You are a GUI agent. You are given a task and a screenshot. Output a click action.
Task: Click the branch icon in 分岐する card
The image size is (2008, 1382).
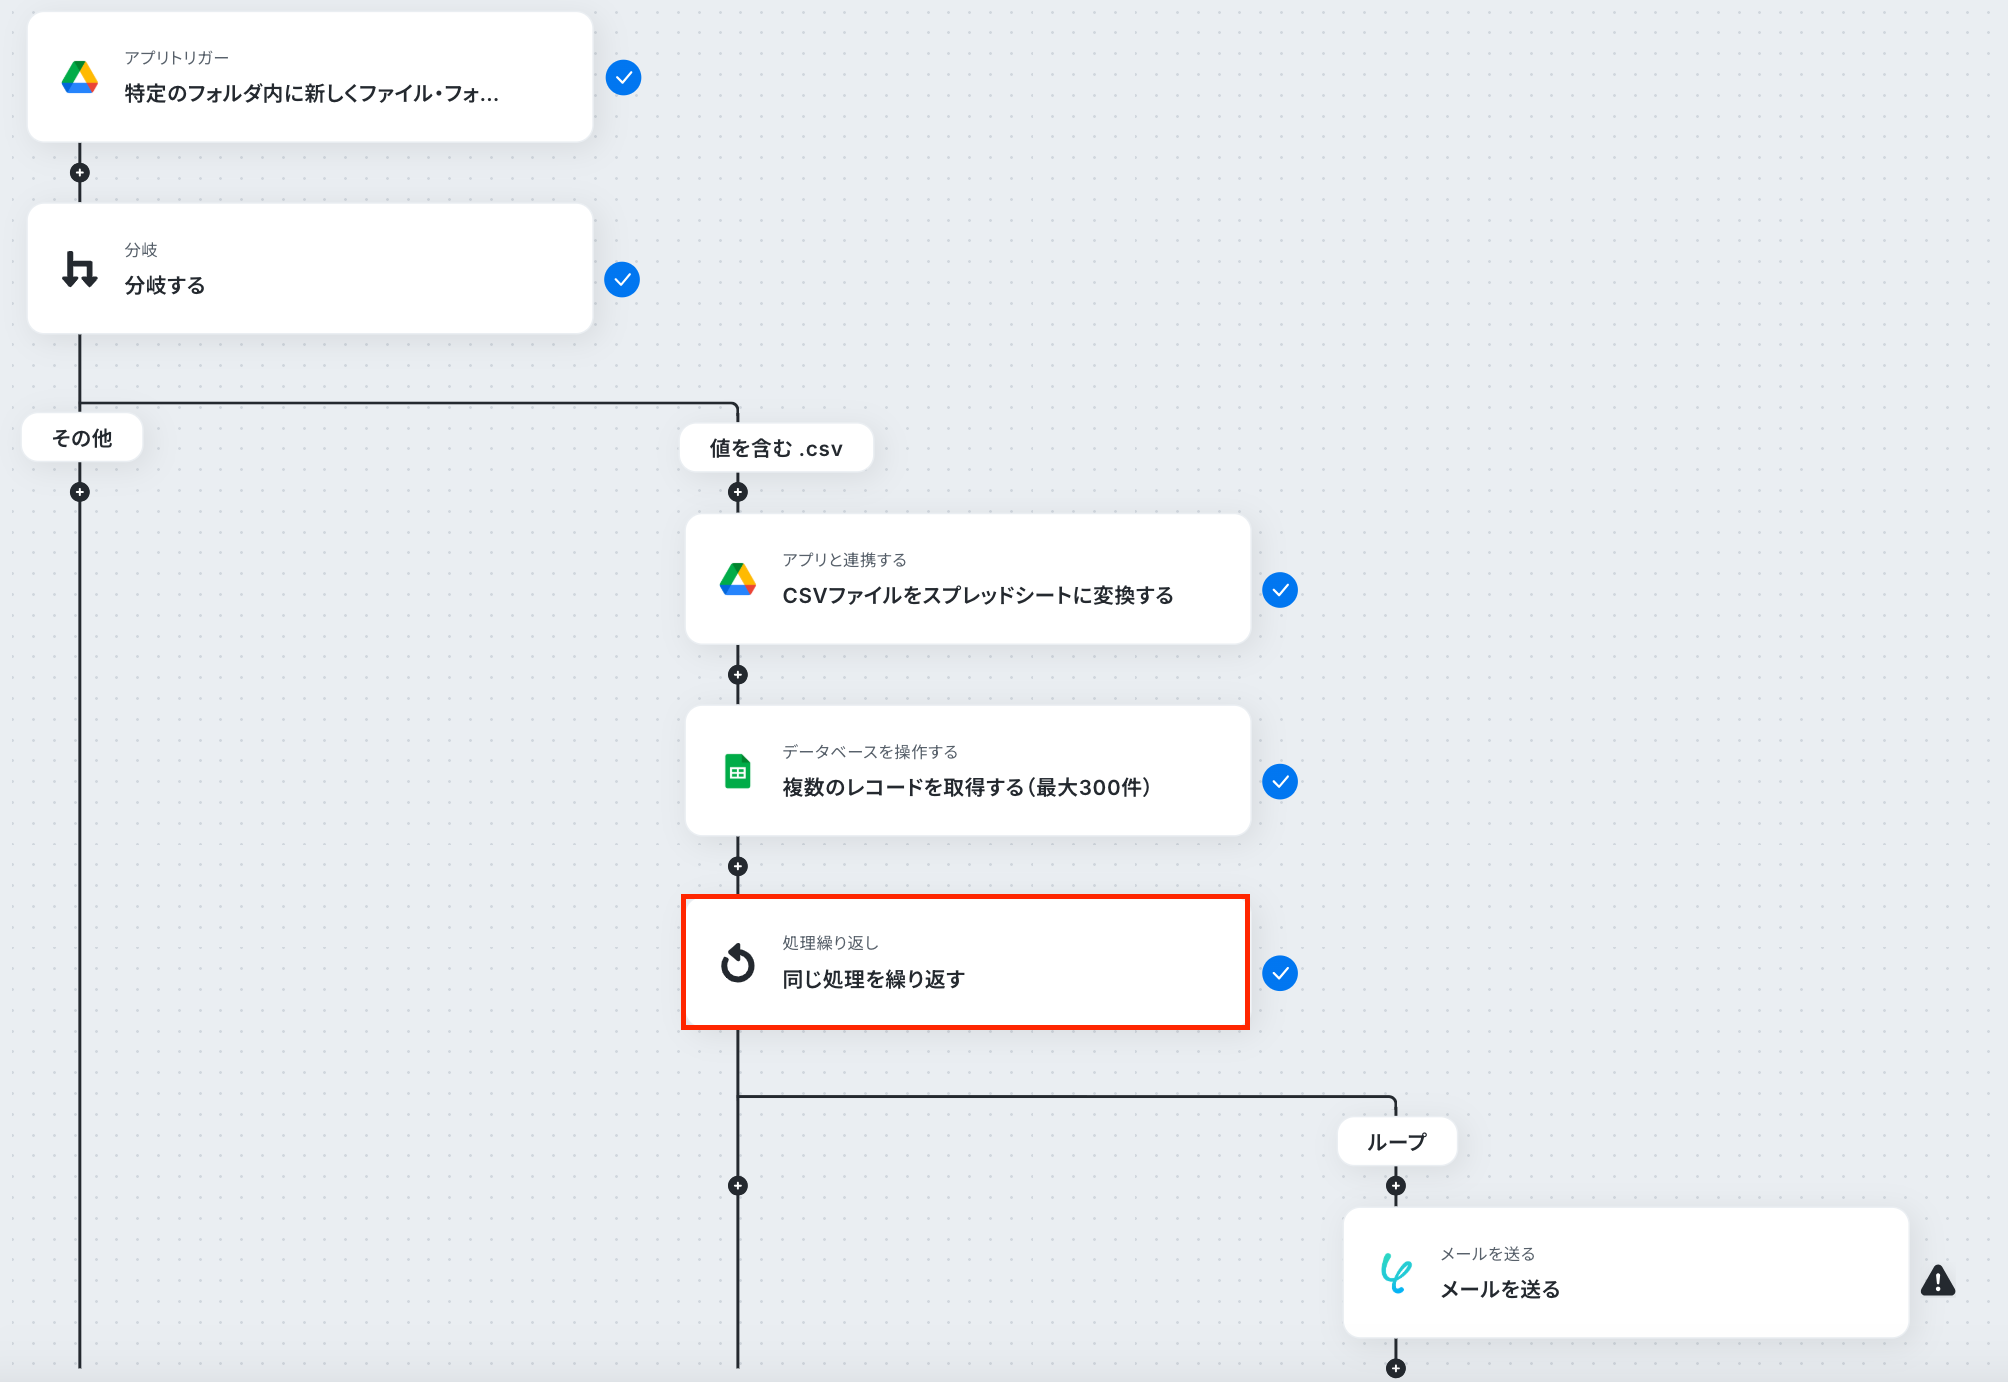click(80, 269)
